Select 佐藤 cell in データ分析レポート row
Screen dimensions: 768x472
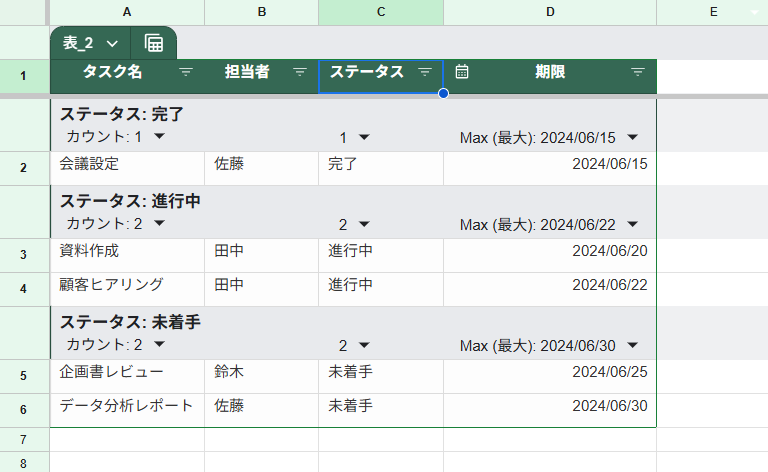pyautogui.click(x=262, y=410)
